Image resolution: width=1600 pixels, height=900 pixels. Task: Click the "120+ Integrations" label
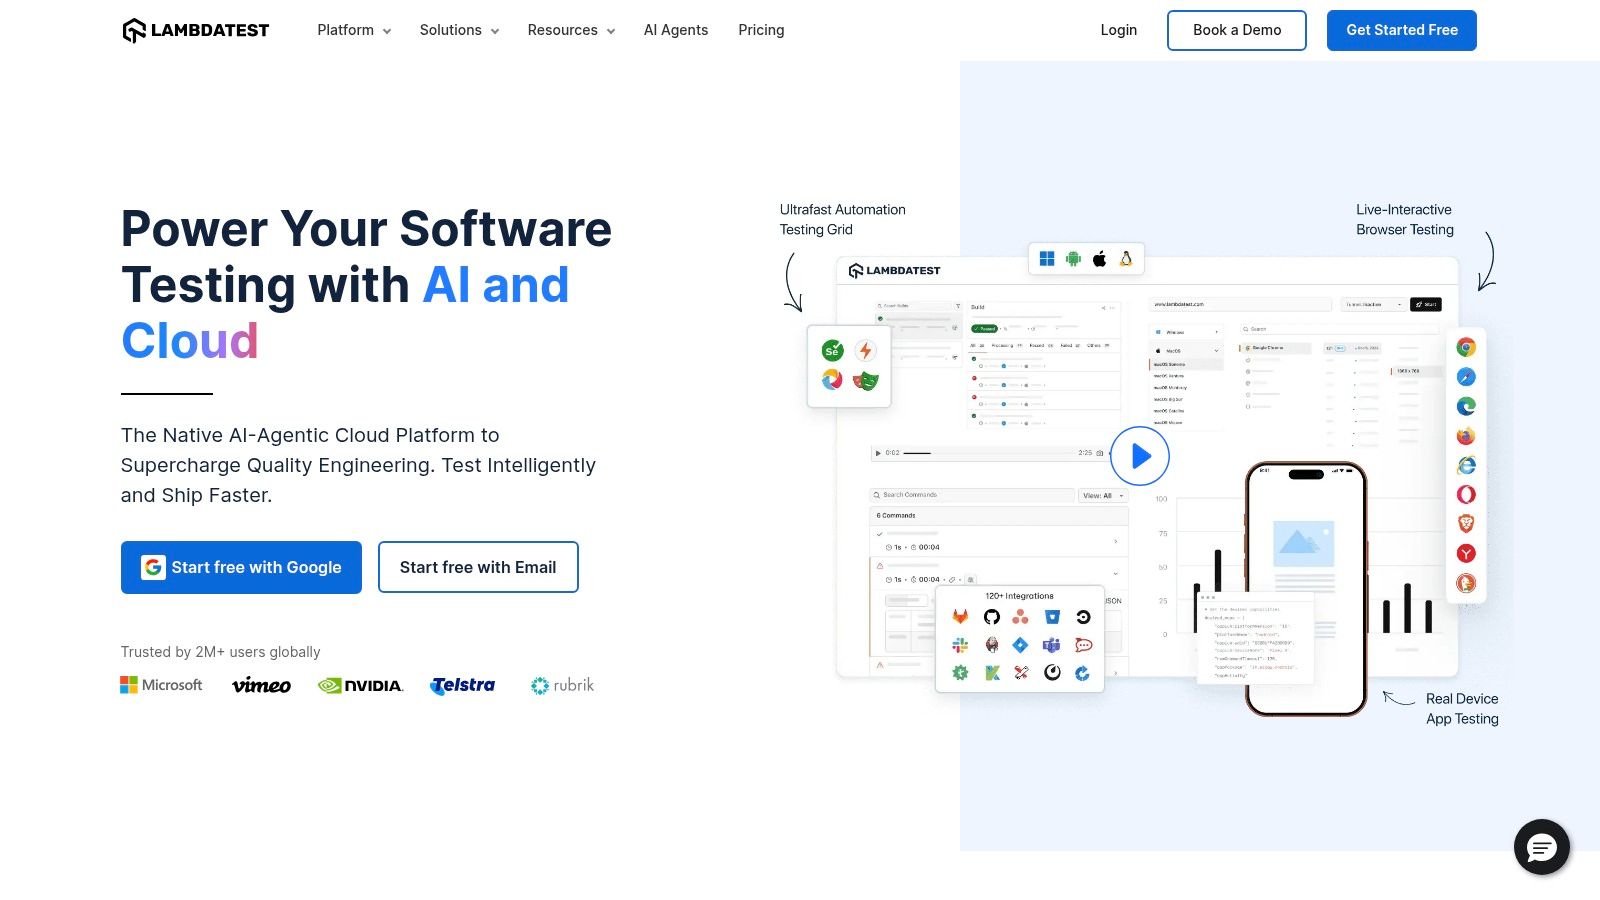click(x=1019, y=596)
